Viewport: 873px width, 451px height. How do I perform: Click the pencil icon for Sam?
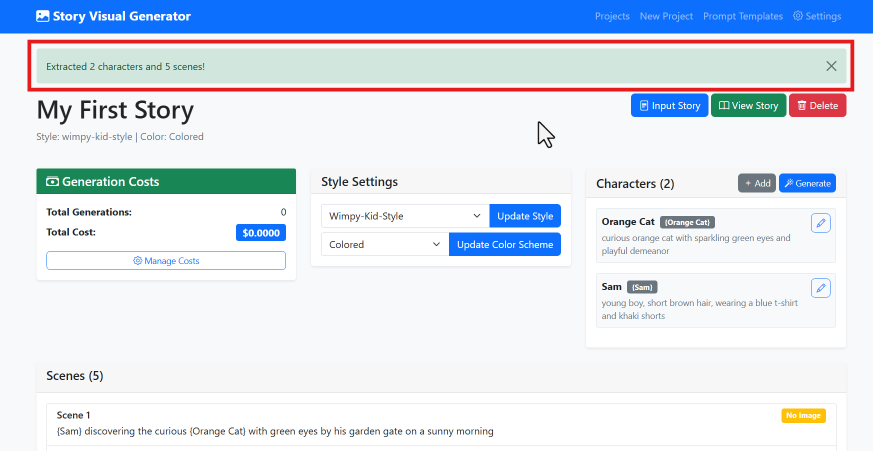coord(820,288)
